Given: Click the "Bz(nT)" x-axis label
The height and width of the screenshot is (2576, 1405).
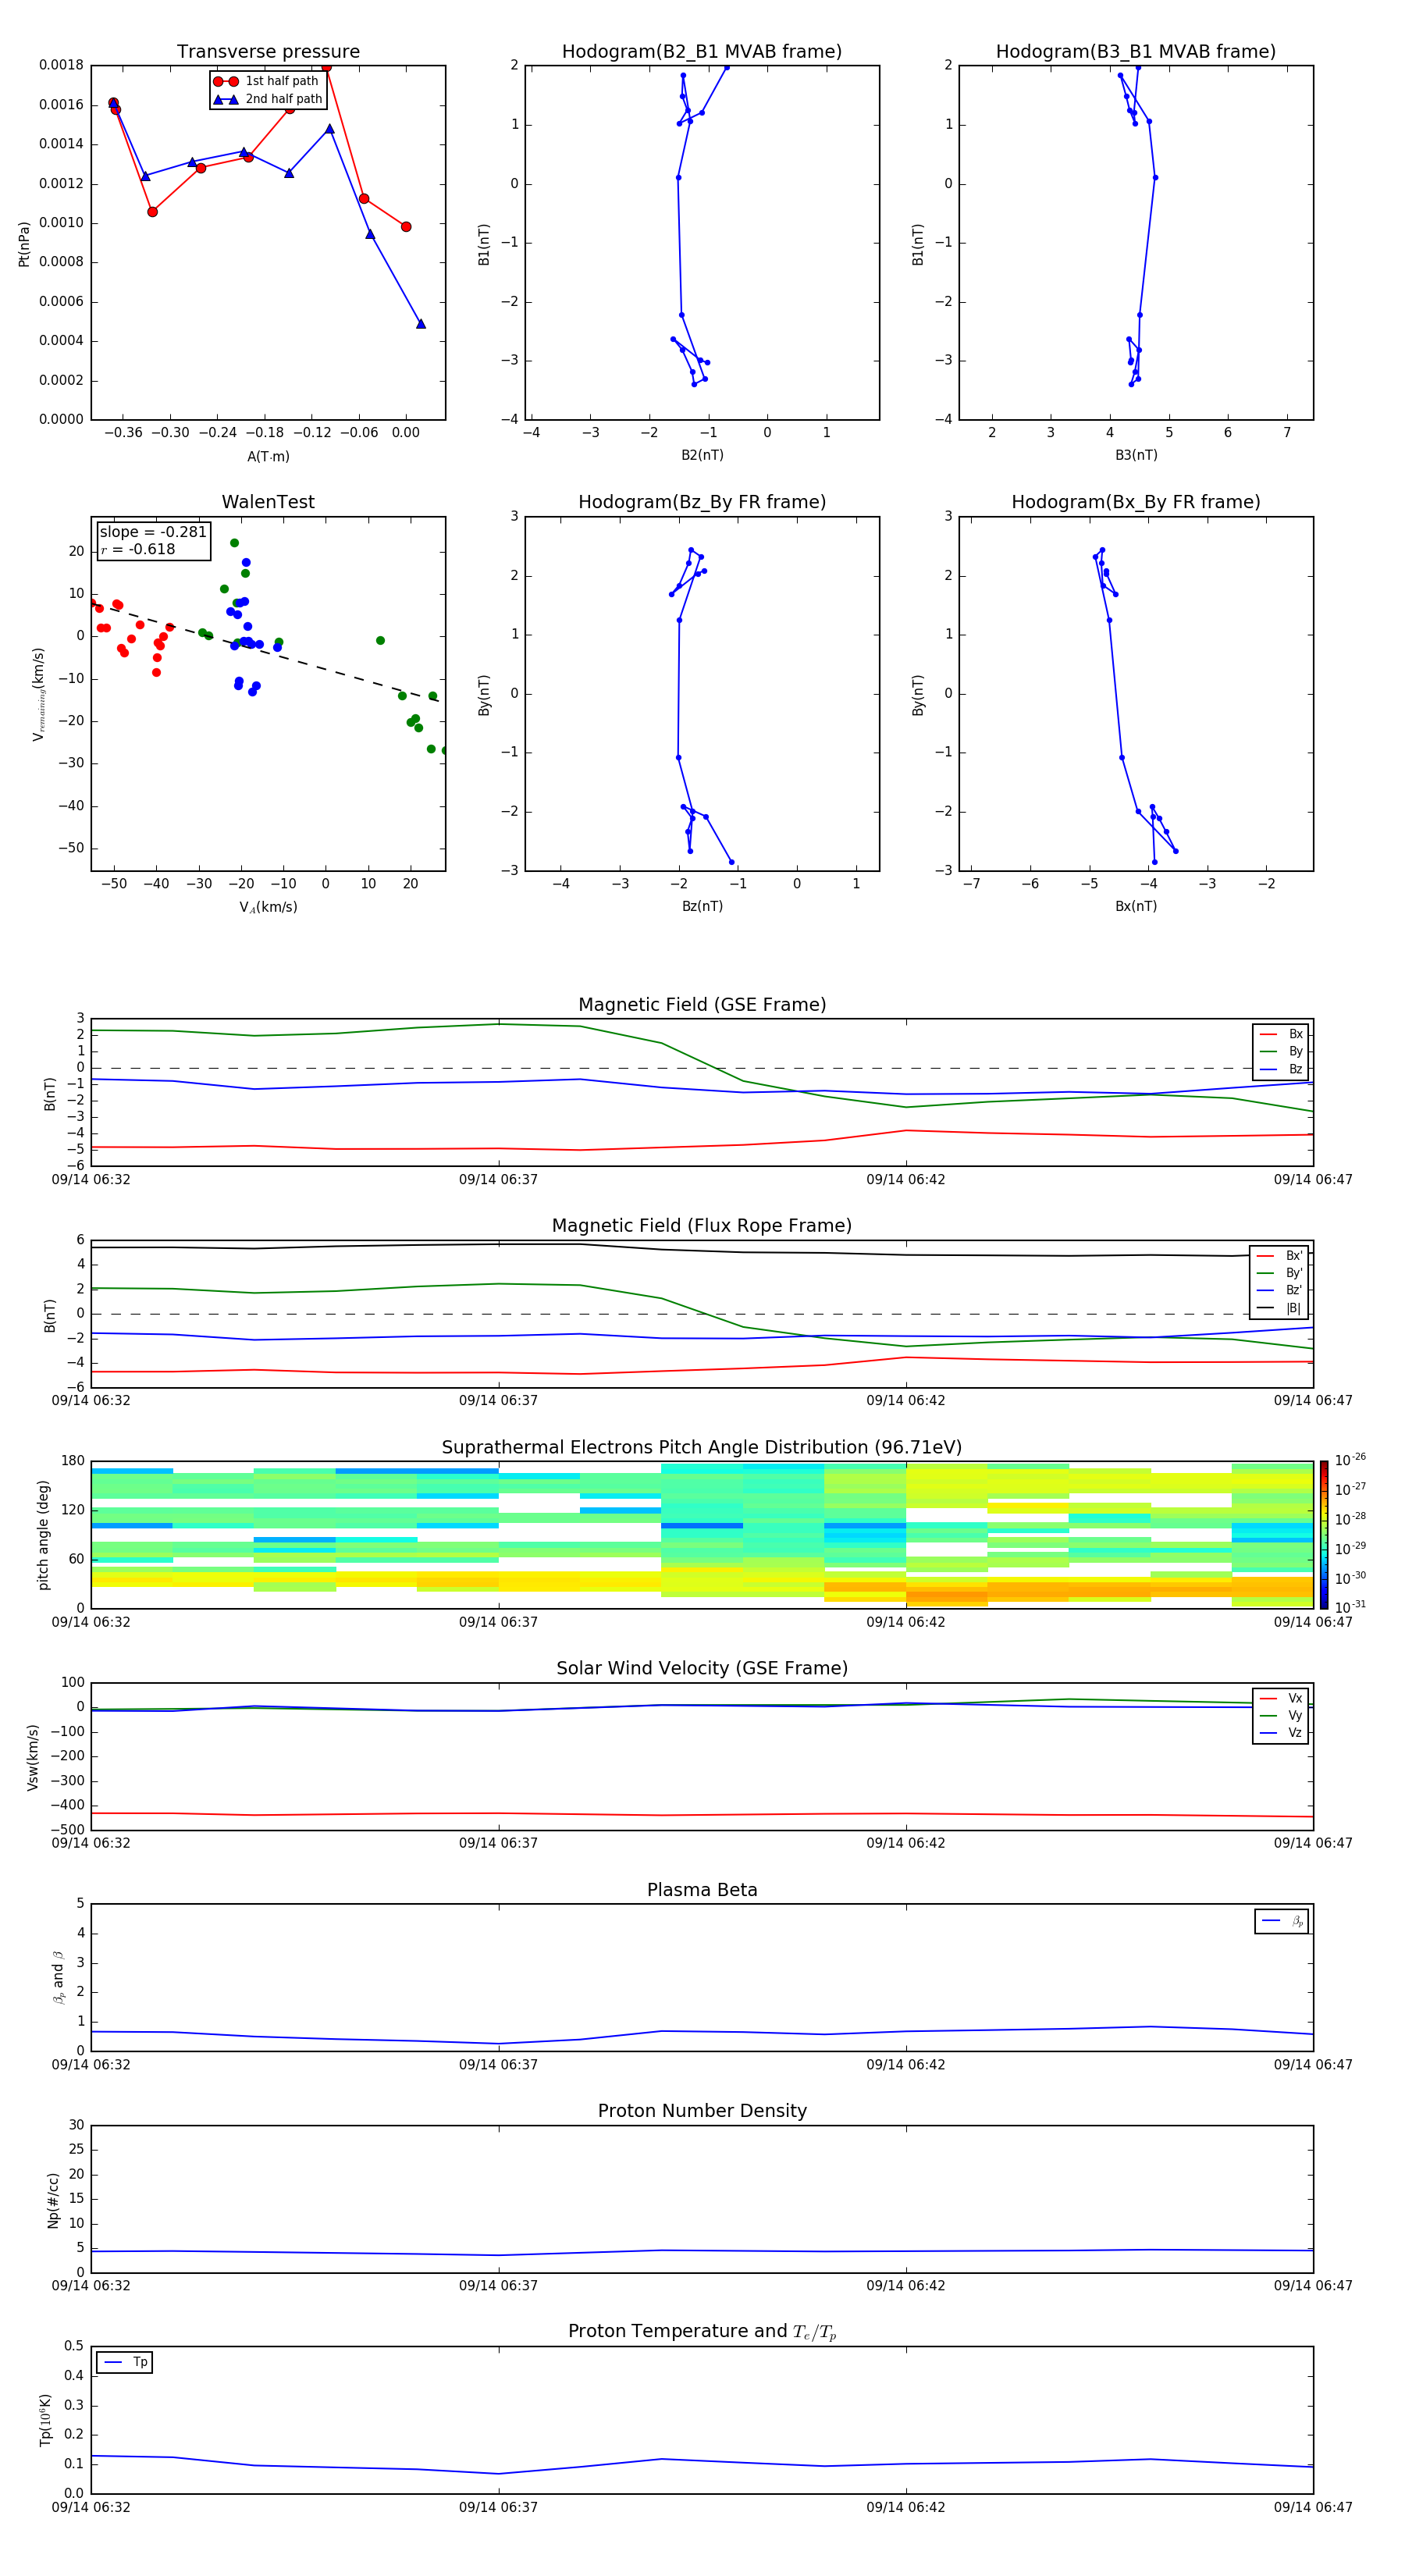Looking at the screenshot, I should 702,906.
